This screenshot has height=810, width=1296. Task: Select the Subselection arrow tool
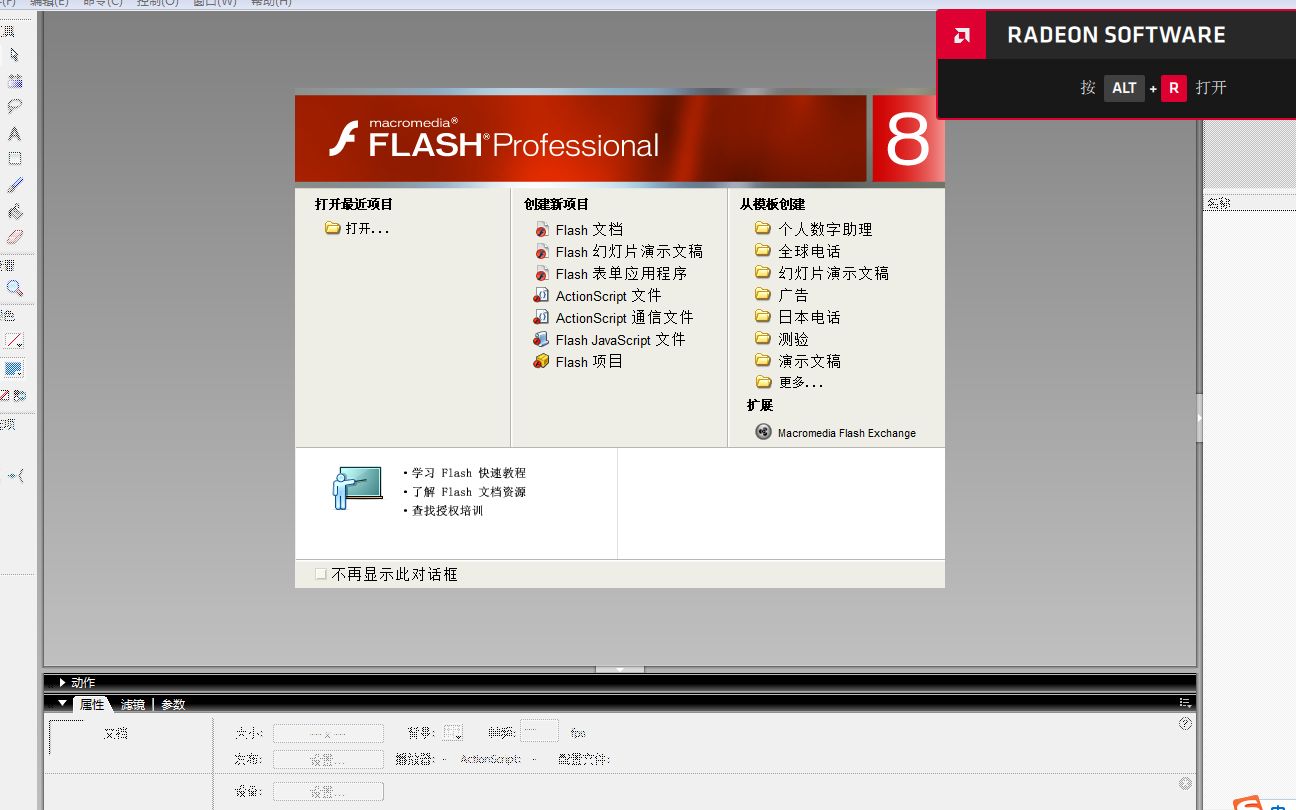[14, 55]
